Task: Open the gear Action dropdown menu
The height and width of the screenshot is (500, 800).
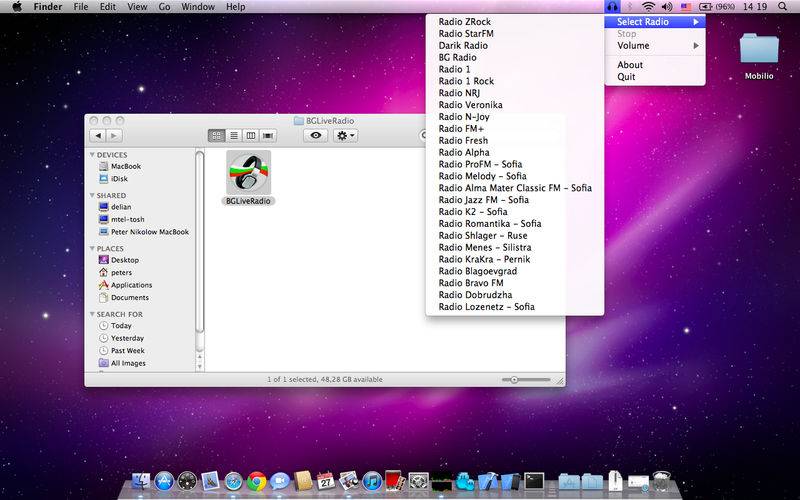Action: [x=345, y=135]
